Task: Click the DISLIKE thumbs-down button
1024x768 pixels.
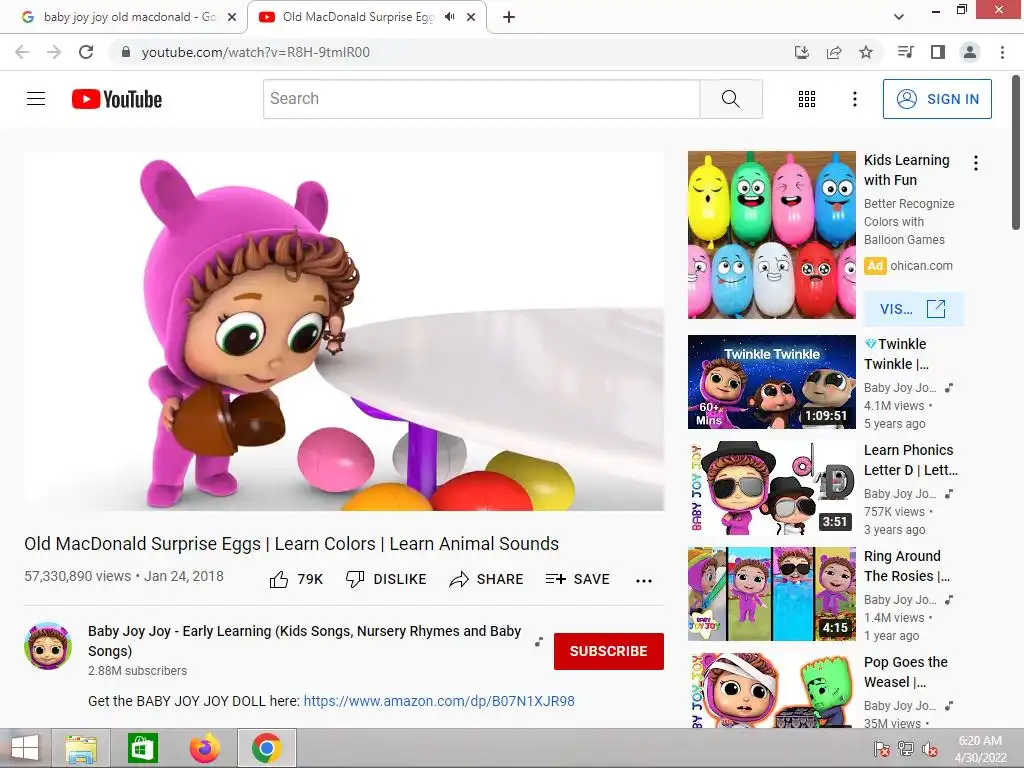Action: (x=386, y=579)
